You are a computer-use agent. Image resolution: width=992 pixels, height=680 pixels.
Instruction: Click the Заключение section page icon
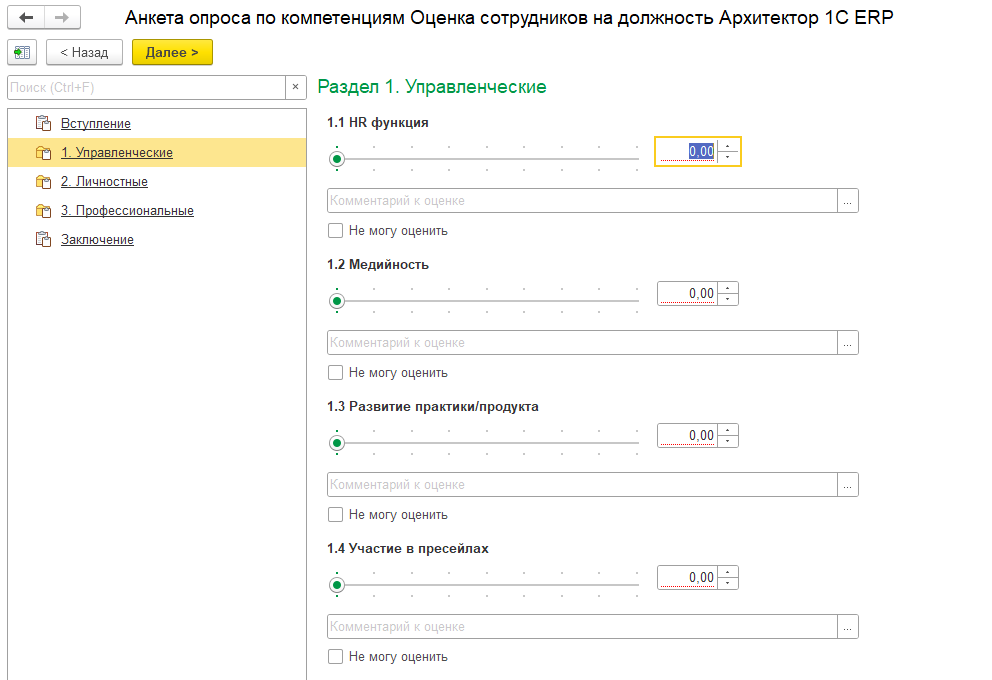42,240
